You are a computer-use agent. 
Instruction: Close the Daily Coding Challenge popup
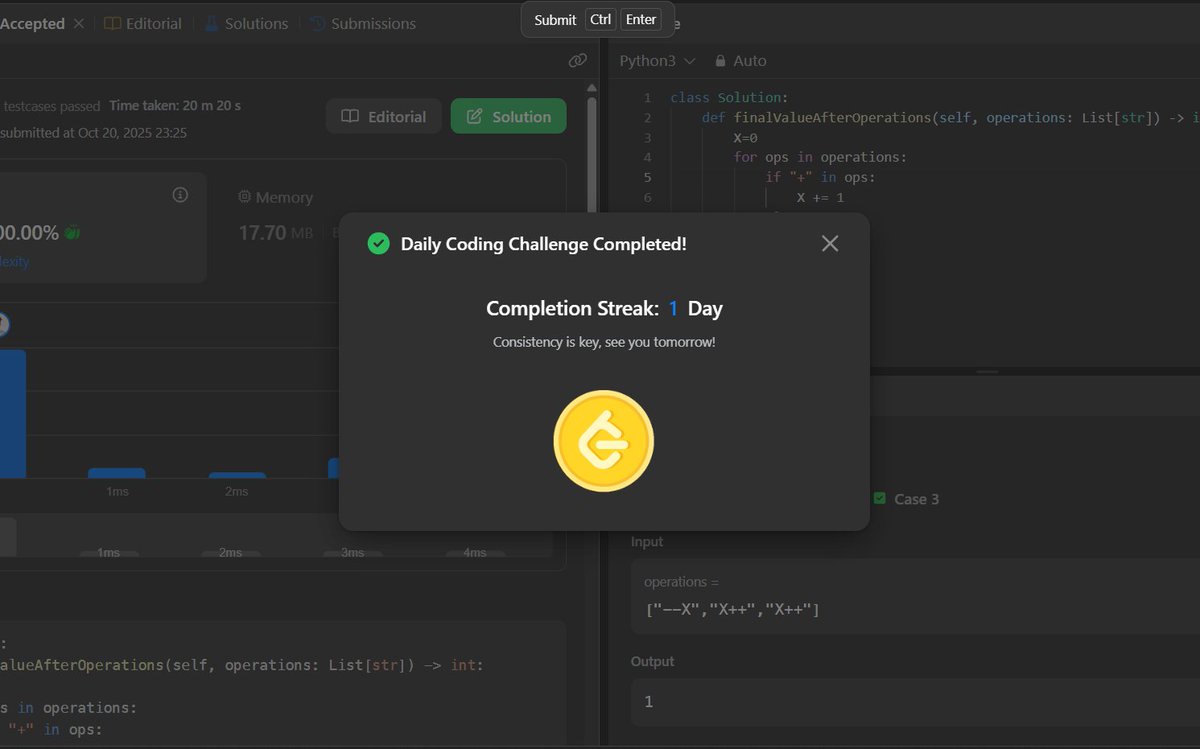(x=829, y=243)
